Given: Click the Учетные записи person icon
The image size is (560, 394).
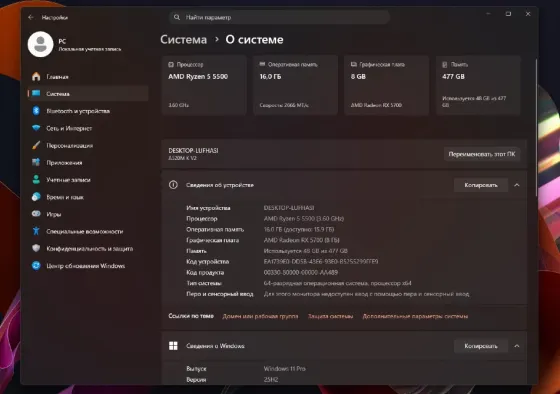Looking at the screenshot, I should coord(36,179).
